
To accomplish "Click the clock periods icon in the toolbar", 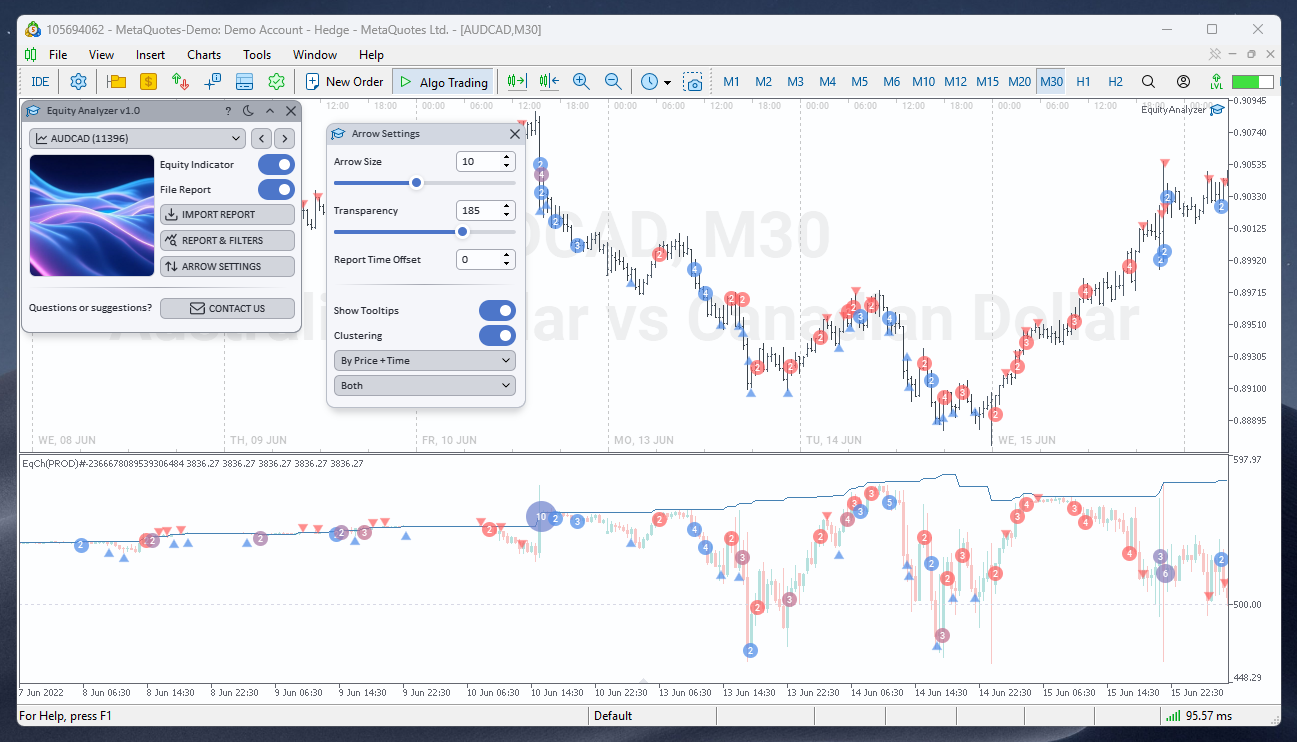I will click(x=650, y=82).
